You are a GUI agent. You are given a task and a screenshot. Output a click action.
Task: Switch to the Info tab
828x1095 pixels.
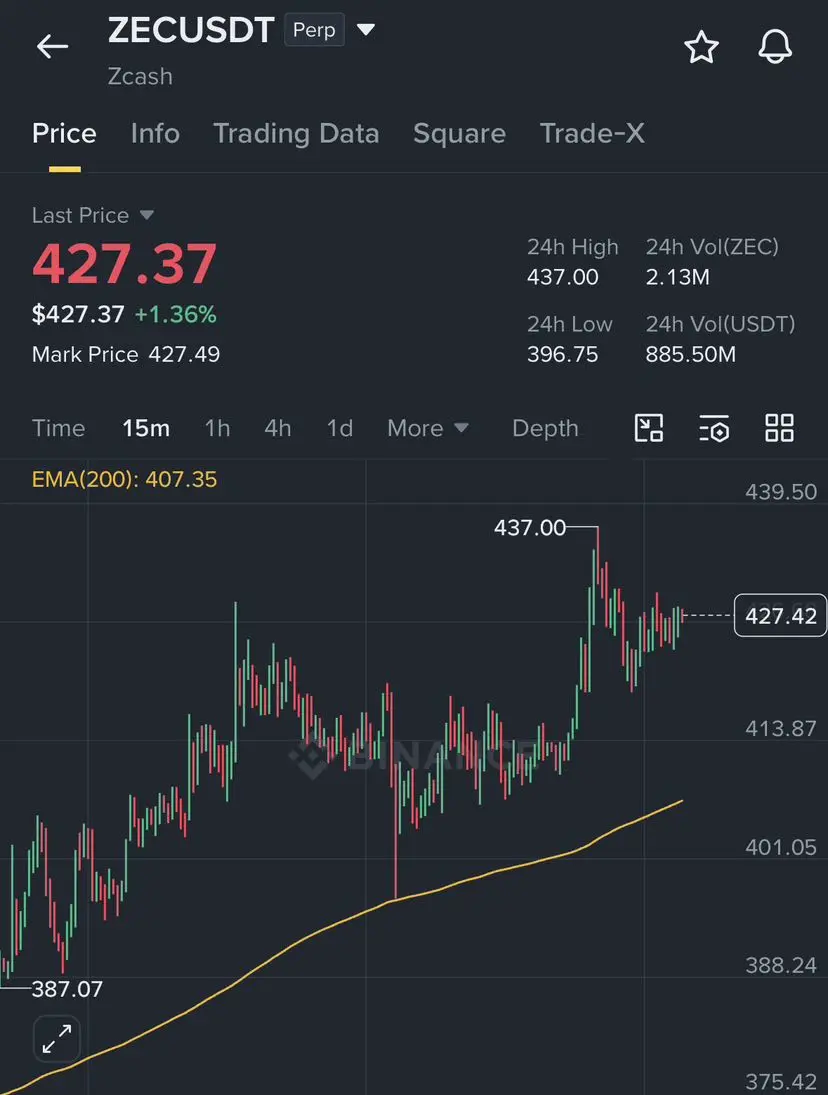(155, 133)
